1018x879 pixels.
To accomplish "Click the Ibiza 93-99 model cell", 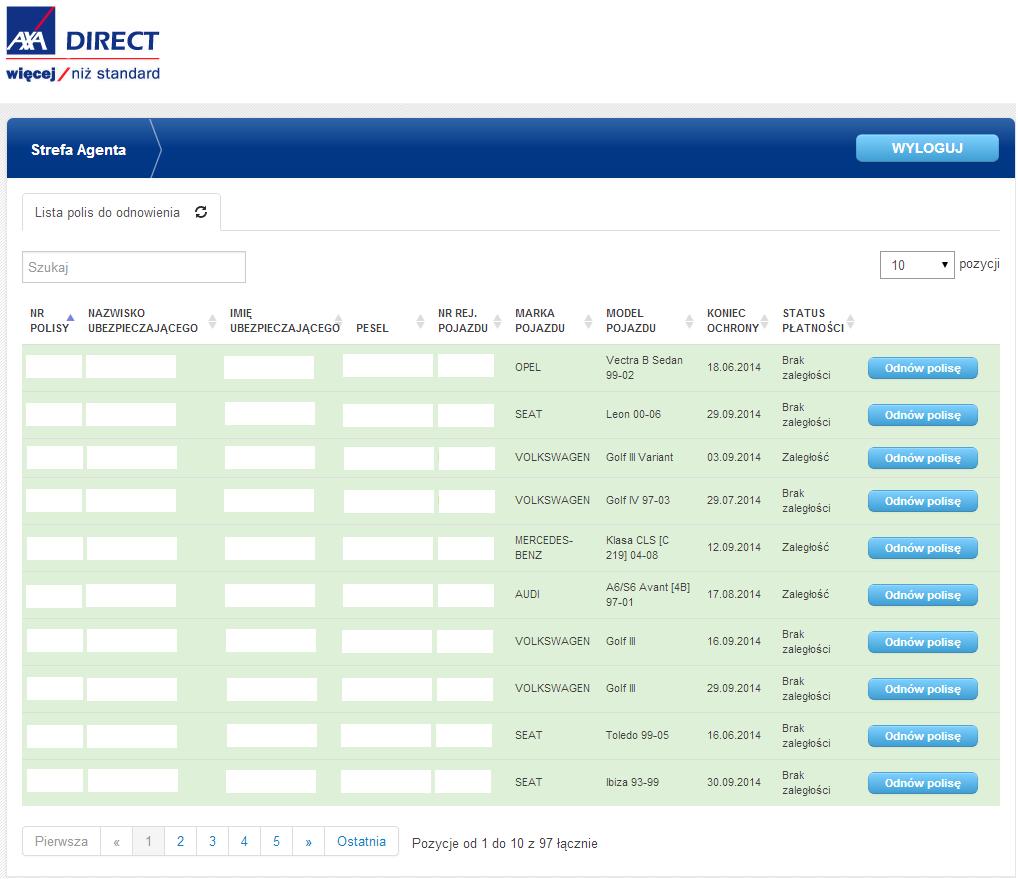I will pyautogui.click(x=632, y=782).
